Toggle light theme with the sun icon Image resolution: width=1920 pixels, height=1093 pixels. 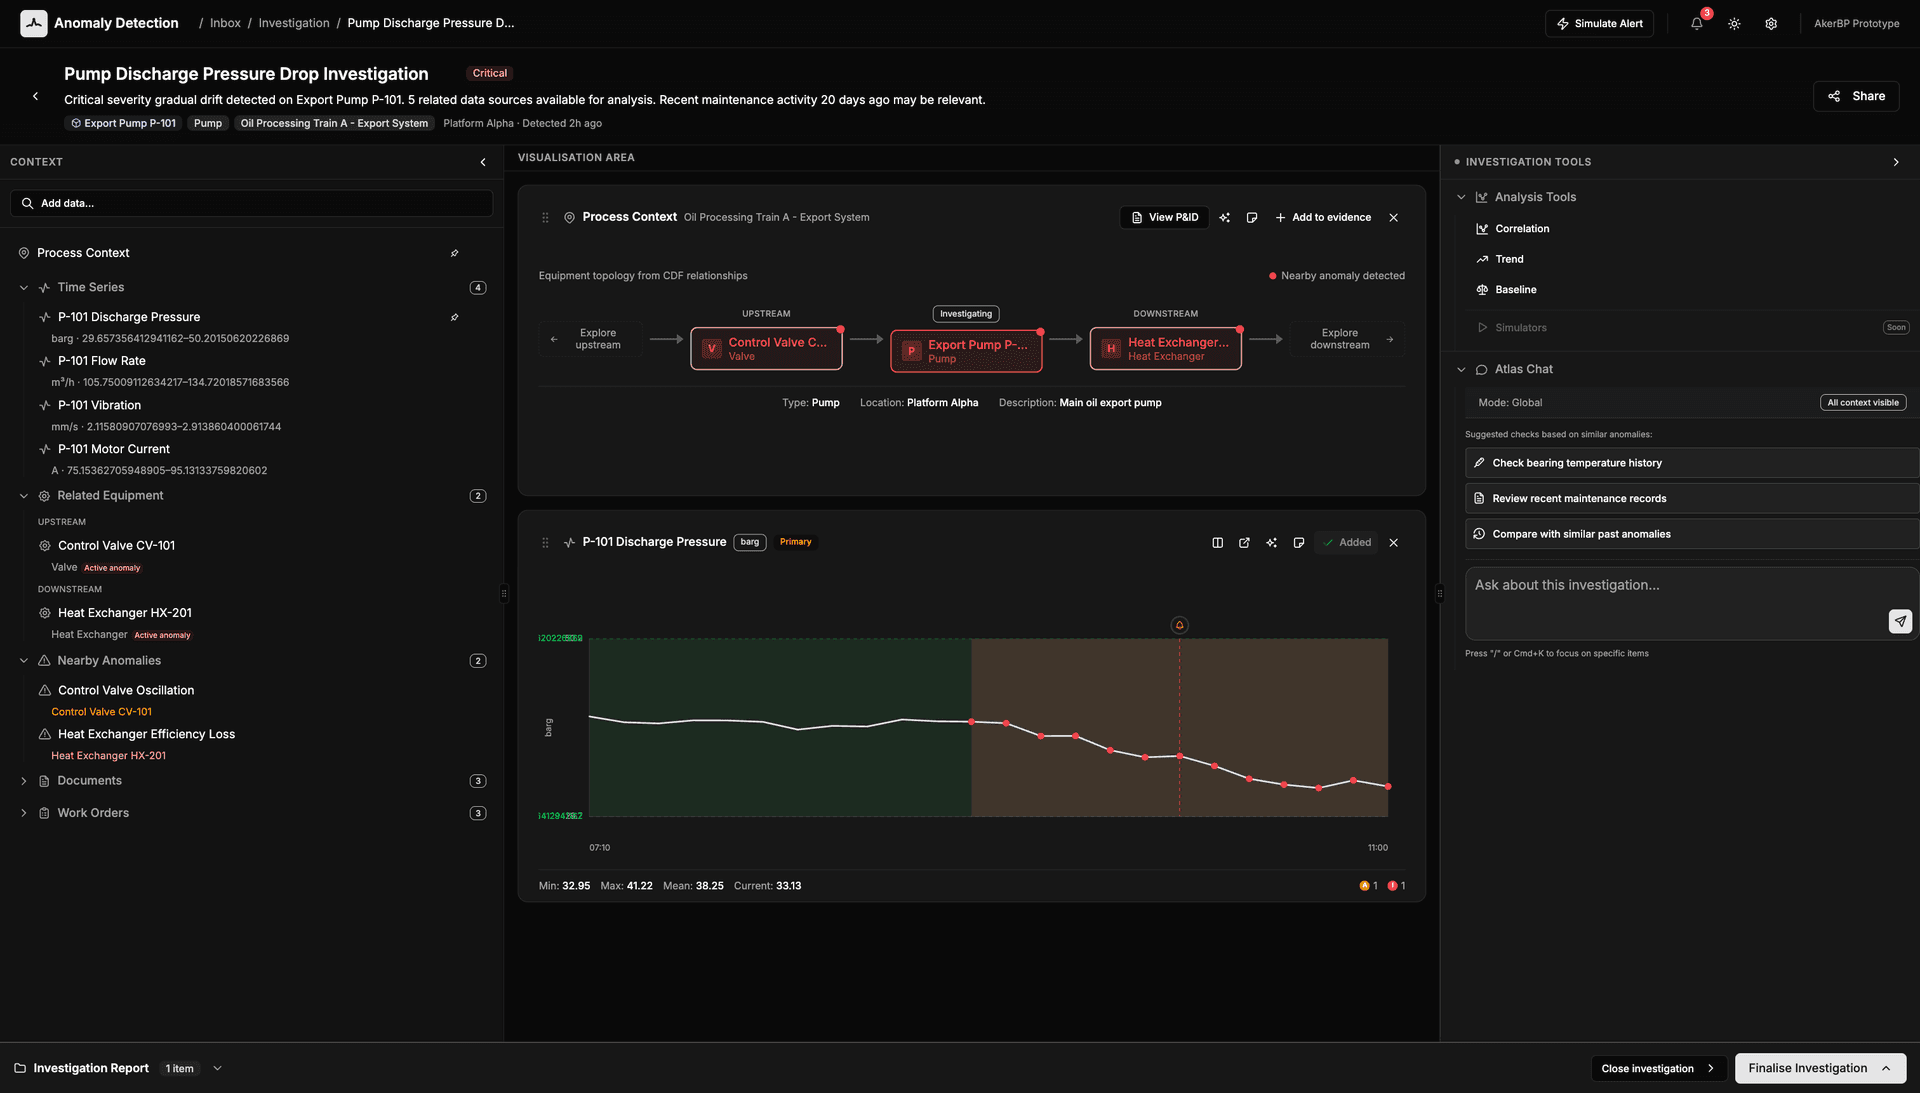pos(1734,23)
